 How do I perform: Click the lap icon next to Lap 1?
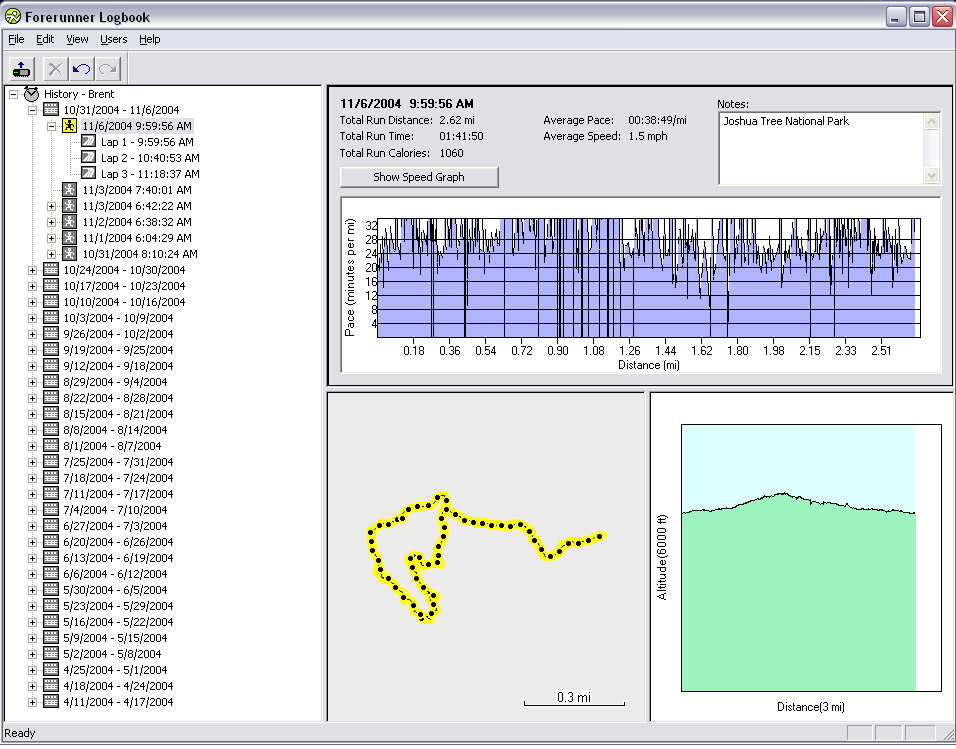point(88,142)
